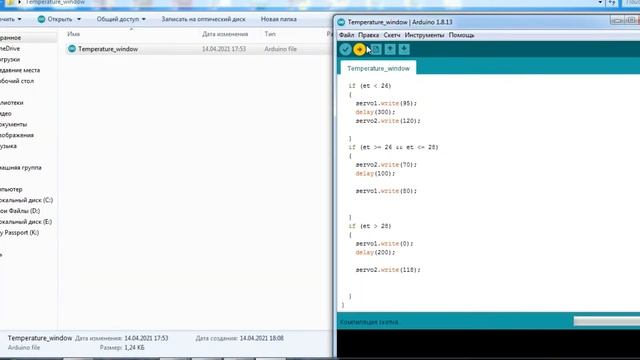Click Записать на оптический диск

coord(203,19)
